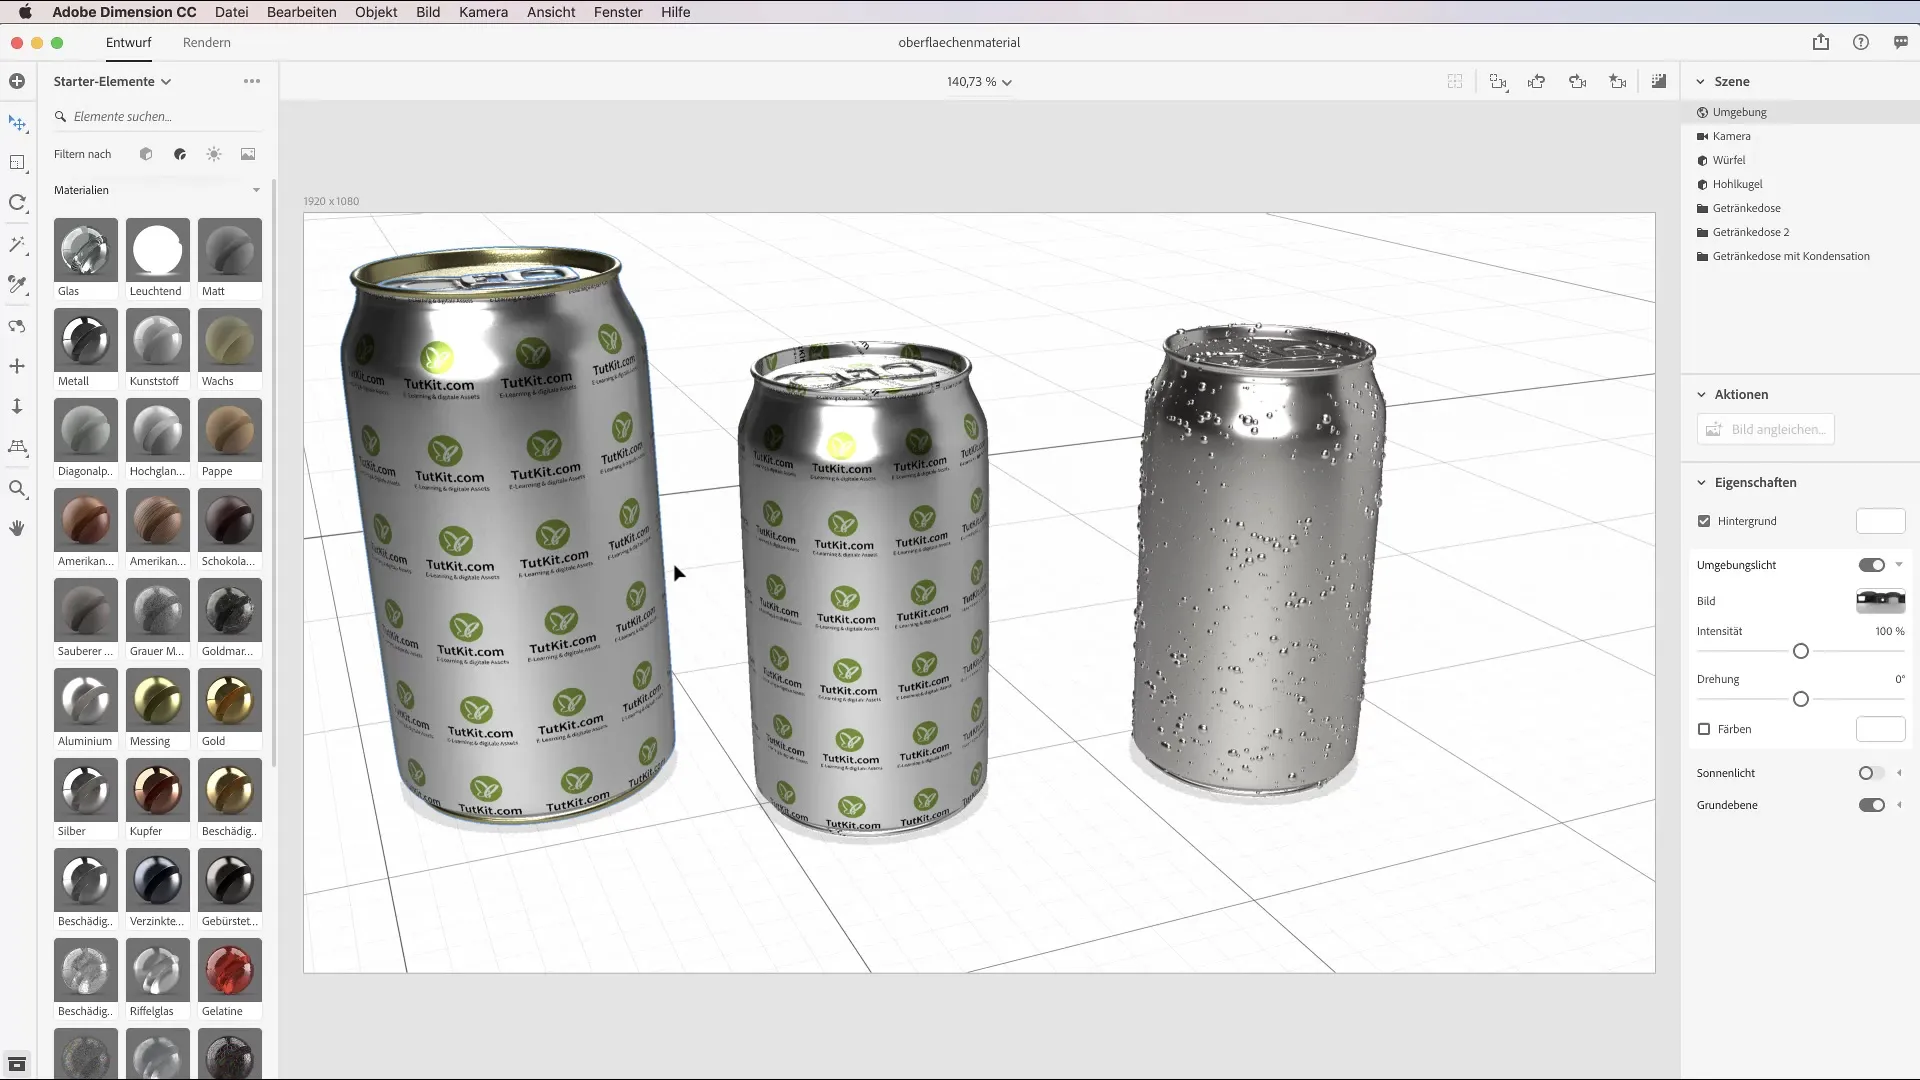Toggle the Umgebungslicht switch

point(1872,565)
